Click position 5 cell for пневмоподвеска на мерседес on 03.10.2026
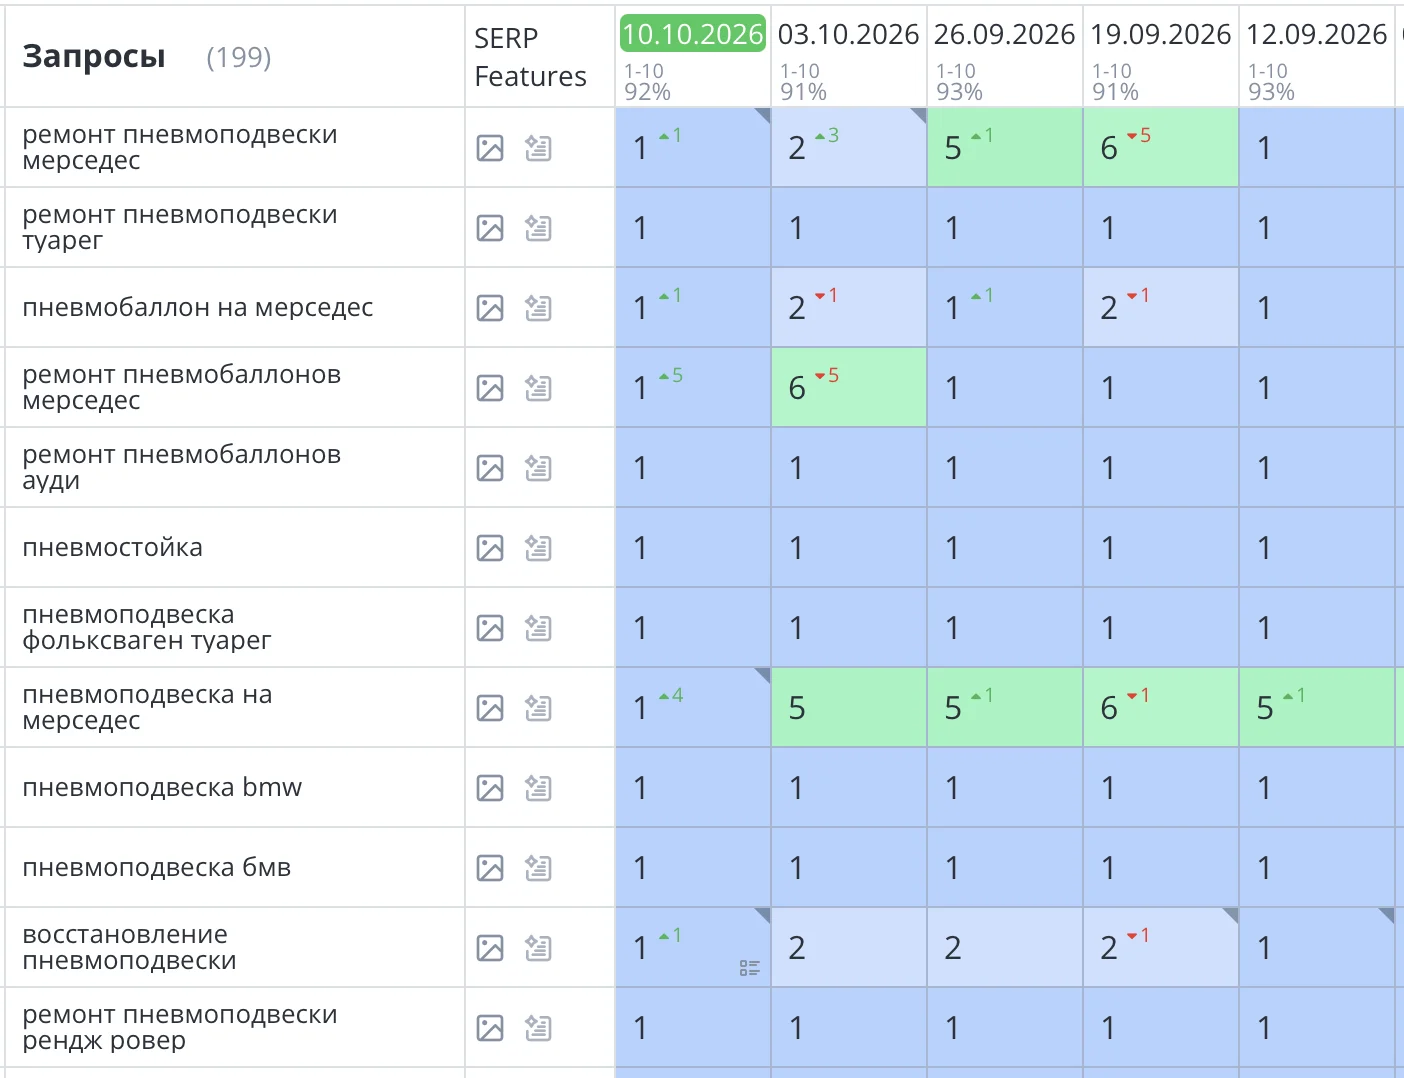This screenshot has width=1404, height=1078. [x=849, y=707]
